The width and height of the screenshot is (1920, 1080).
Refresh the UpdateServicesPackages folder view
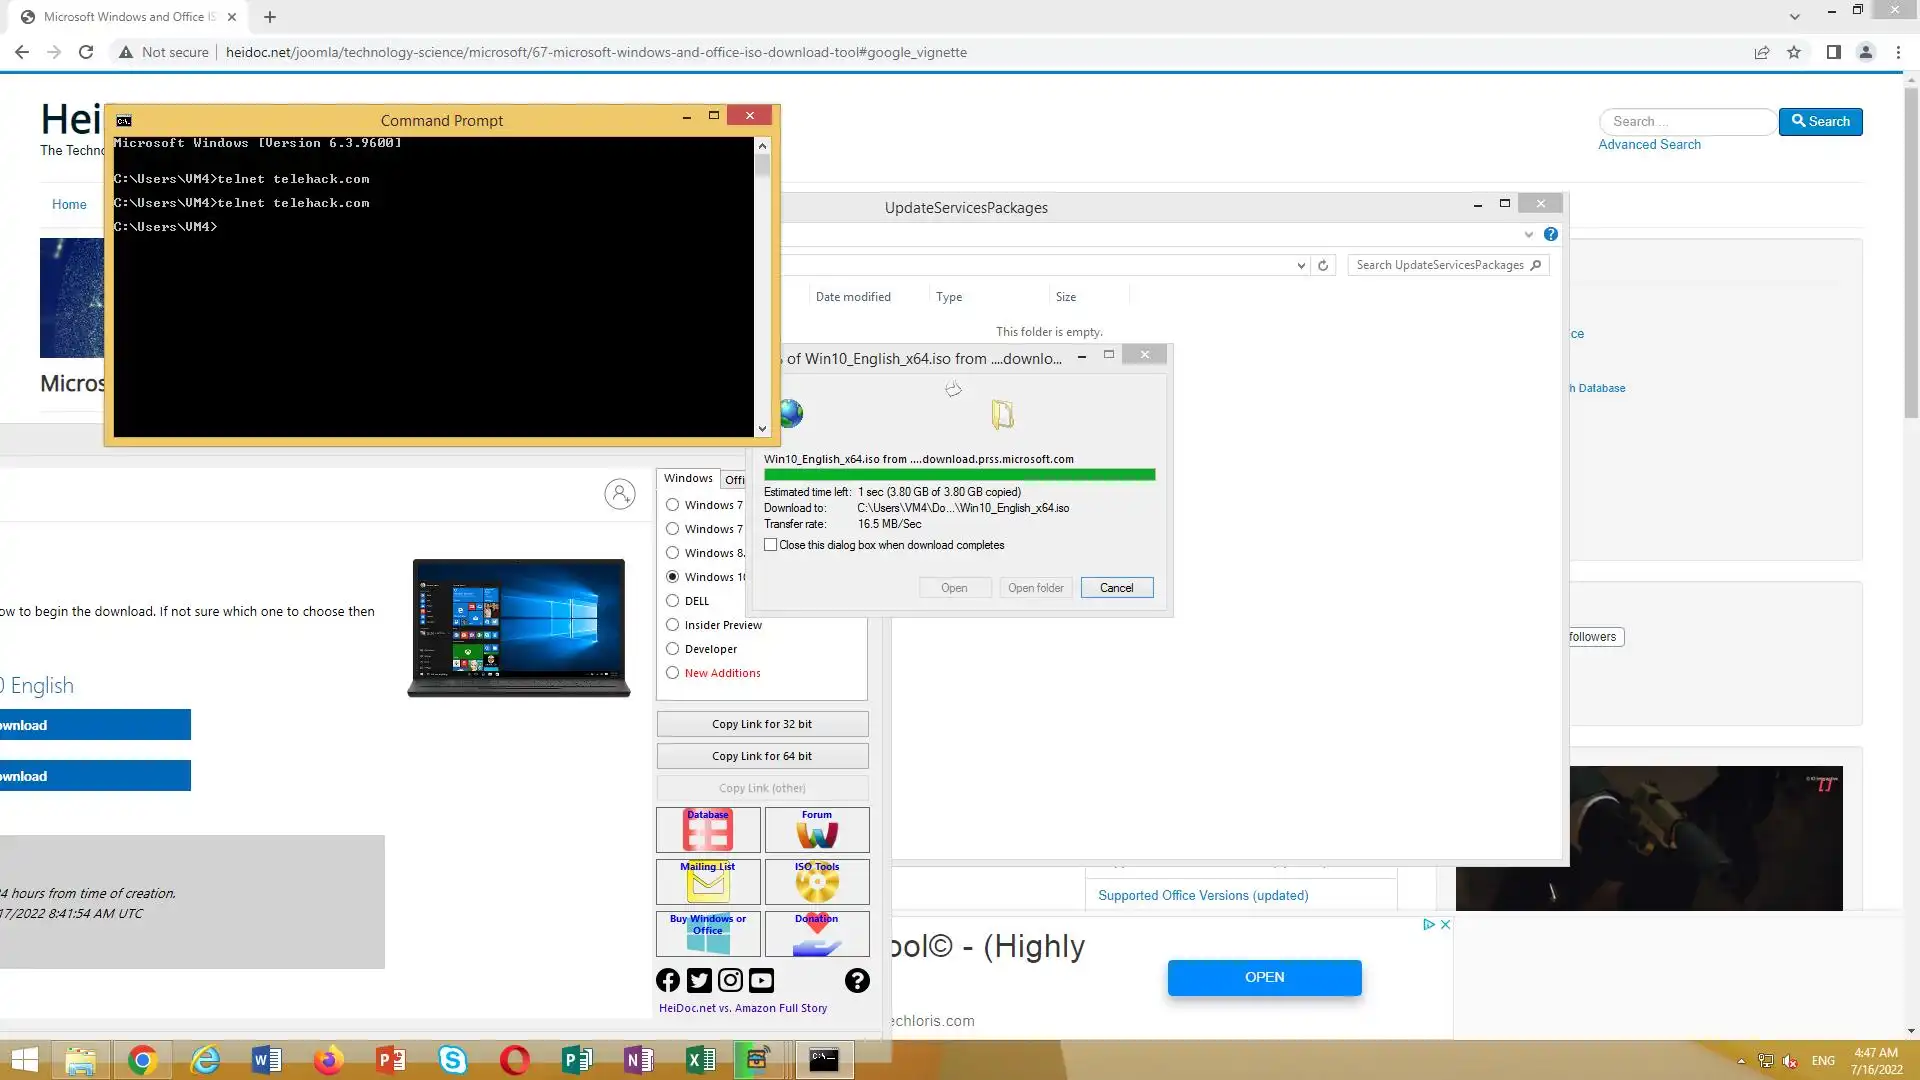[x=1323, y=265]
